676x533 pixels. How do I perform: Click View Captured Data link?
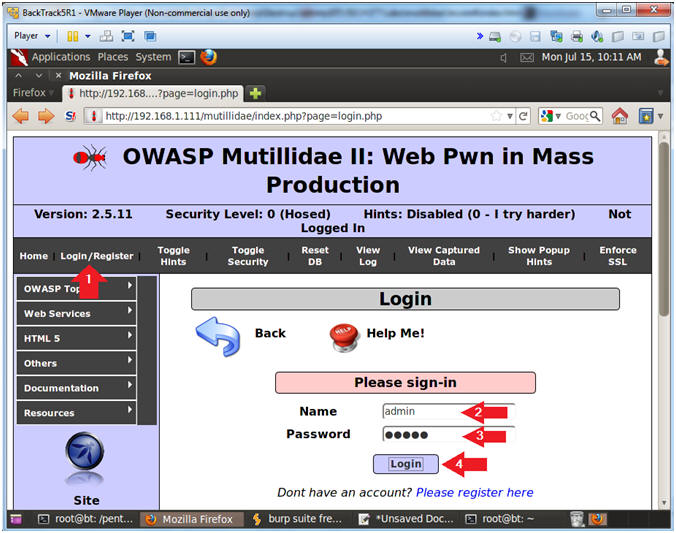444,256
